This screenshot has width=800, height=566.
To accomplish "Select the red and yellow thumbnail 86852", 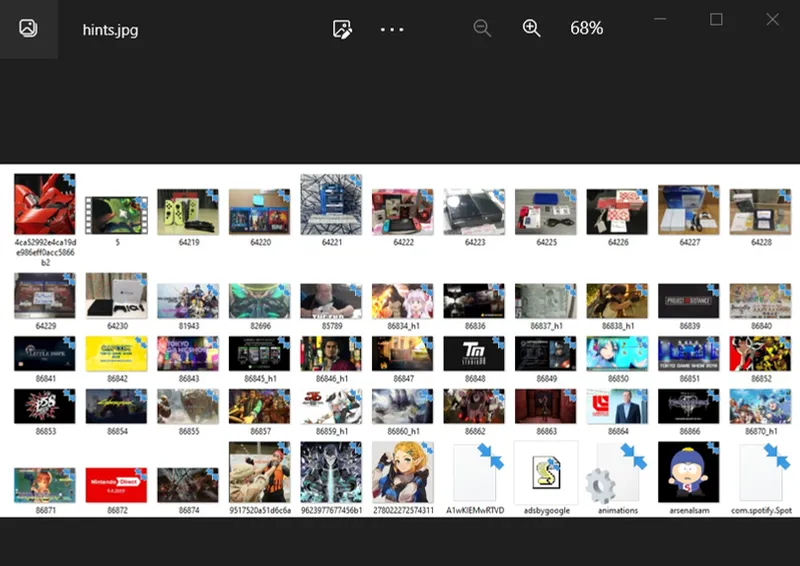I will [x=760, y=354].
